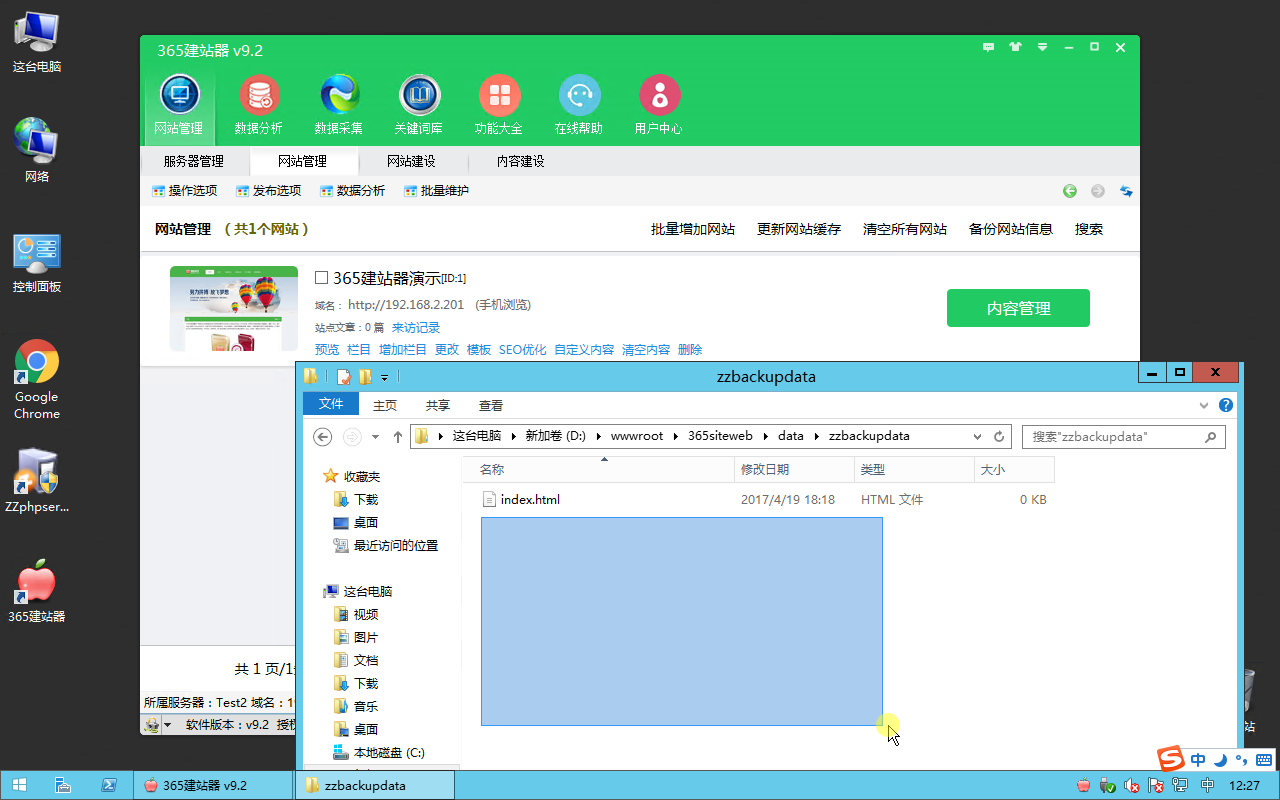Image resolution: width=1280 pixels, height=800 pixels.
Task: Click the Explorer search zzbackupdata field
Action: [1125, 437]
